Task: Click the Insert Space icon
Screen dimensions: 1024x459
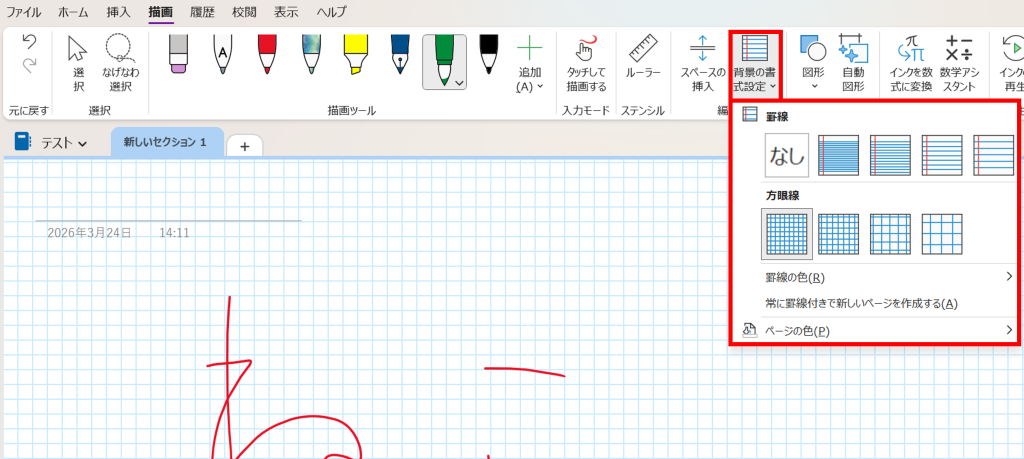Action: coord(702,62)
